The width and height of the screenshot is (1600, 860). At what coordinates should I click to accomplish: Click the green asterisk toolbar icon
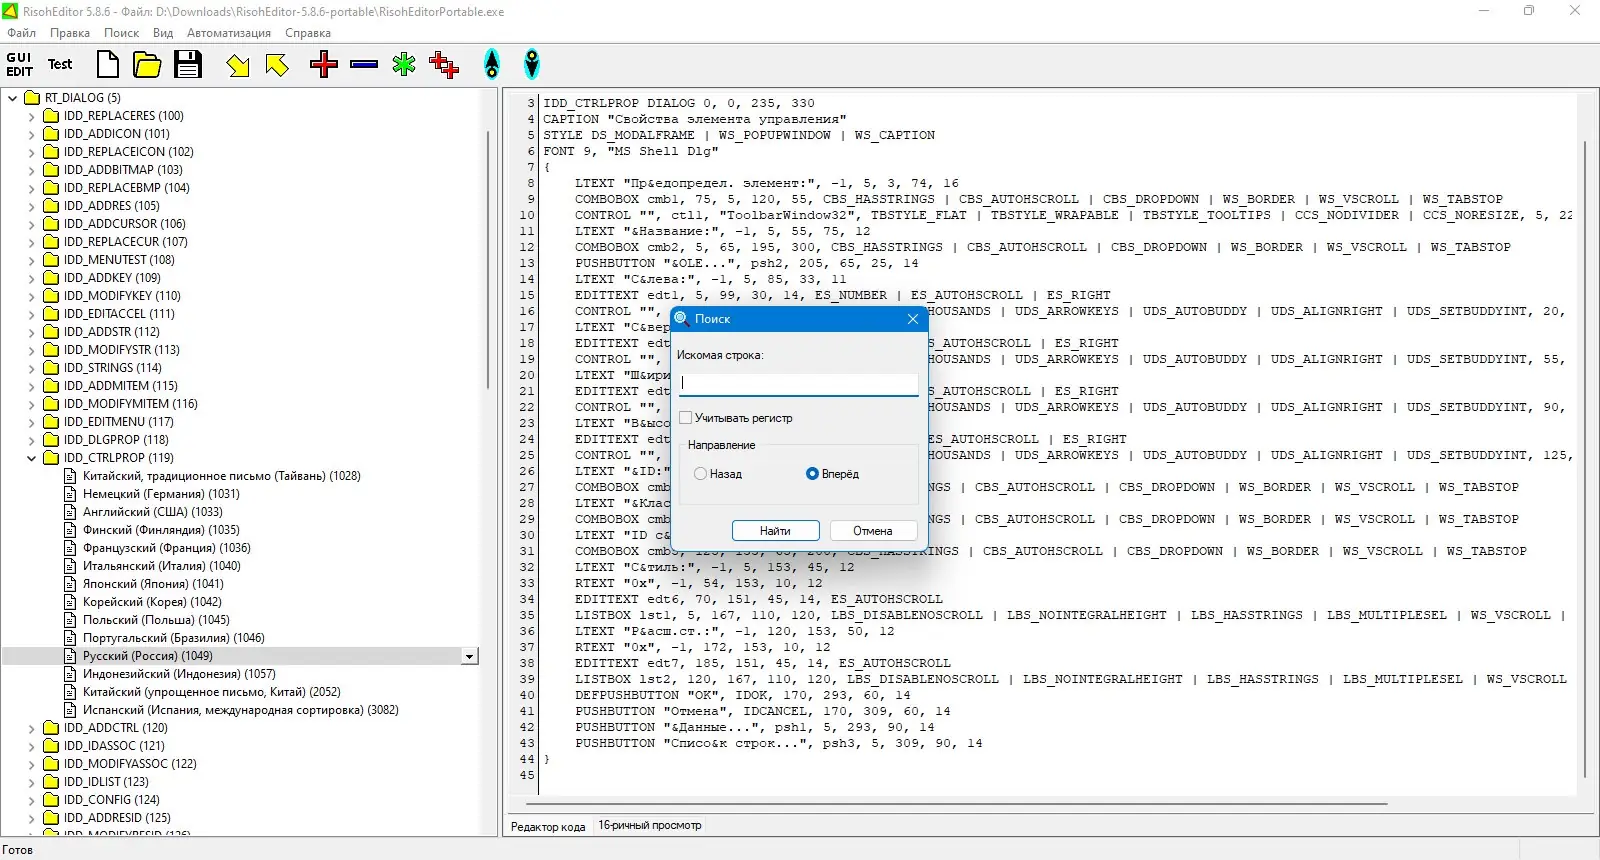404,65
